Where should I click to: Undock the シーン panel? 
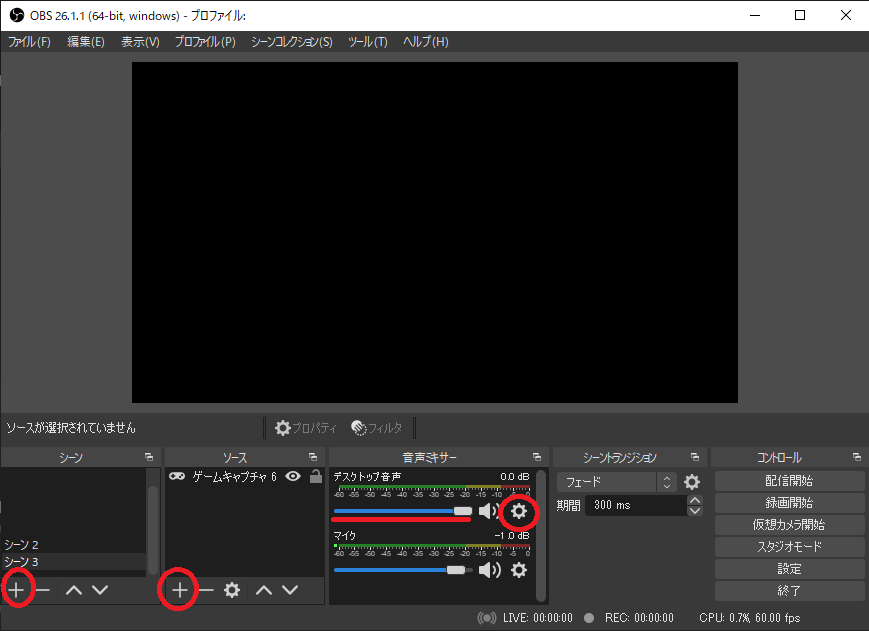[149, 457]
